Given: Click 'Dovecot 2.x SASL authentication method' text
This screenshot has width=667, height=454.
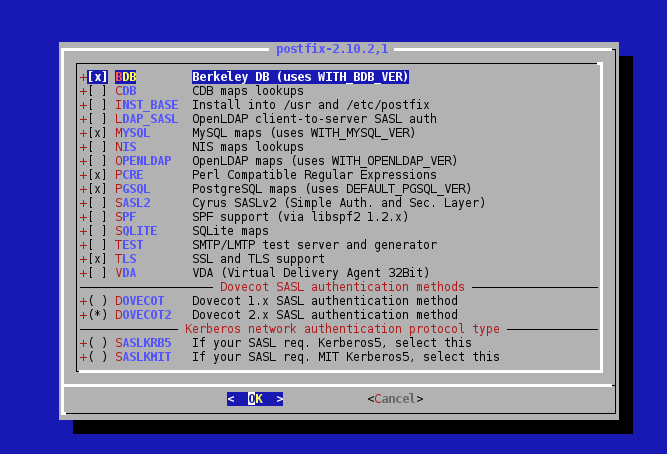Looking at the screenshot, I should click(x=325, y=315).
